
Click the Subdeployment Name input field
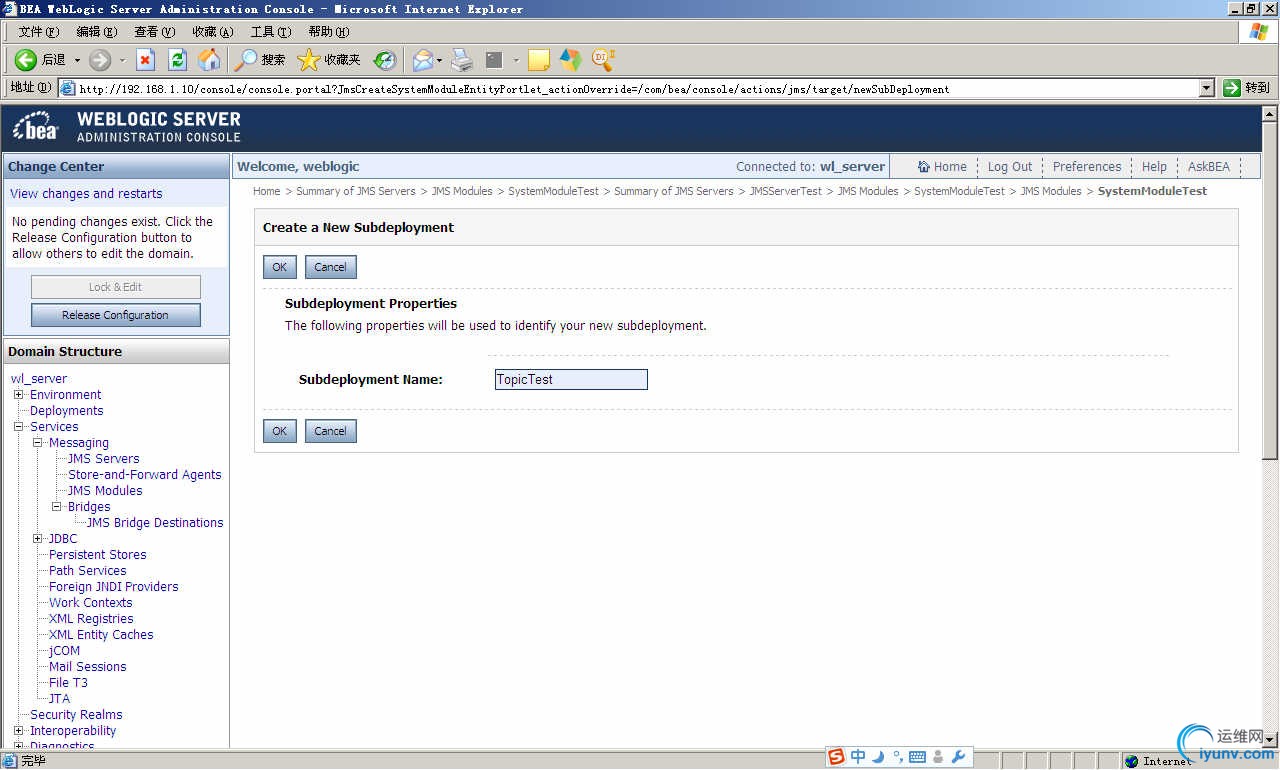click(571, 379)
